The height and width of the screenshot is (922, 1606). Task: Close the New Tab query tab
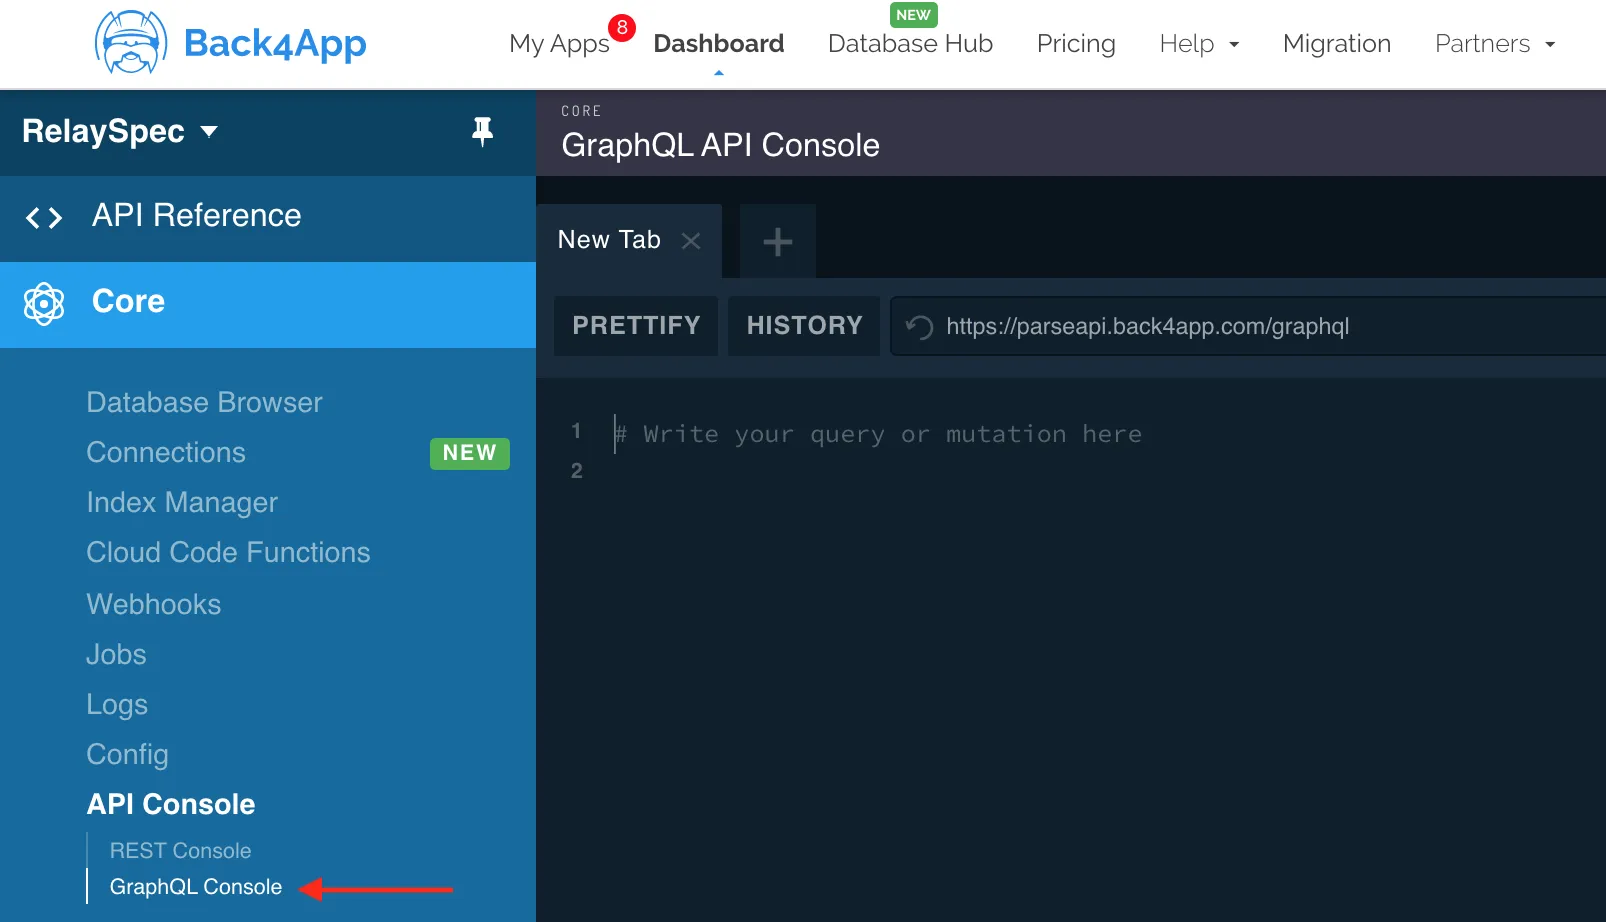(691, 241)
